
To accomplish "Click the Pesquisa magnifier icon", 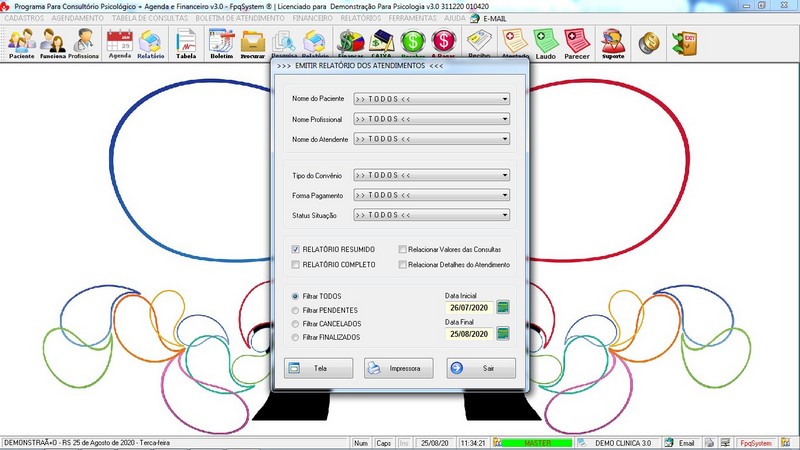I will click(284, 43).
